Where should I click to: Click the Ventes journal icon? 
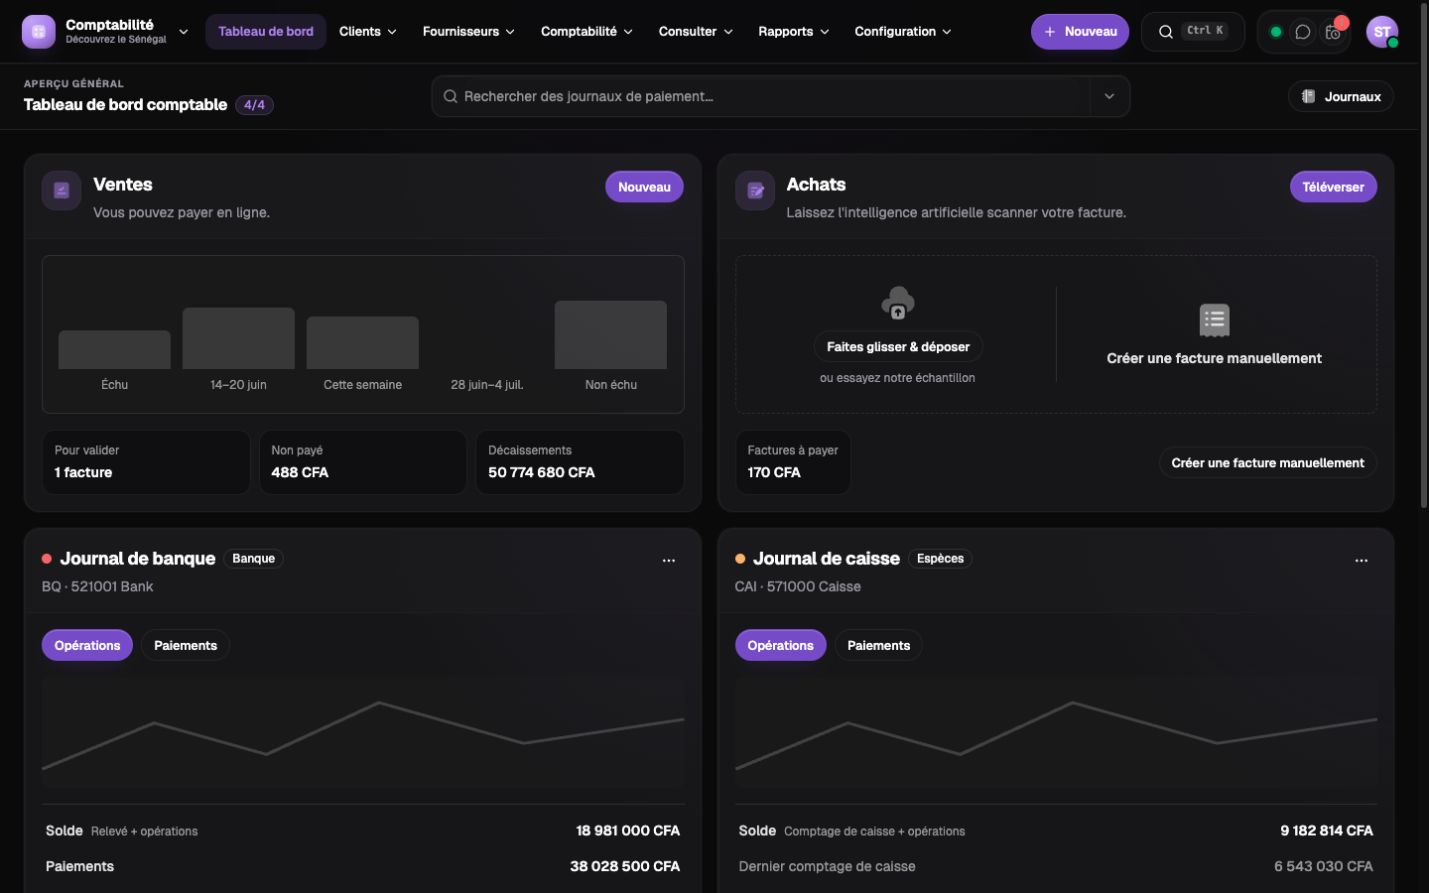[61, 190]
